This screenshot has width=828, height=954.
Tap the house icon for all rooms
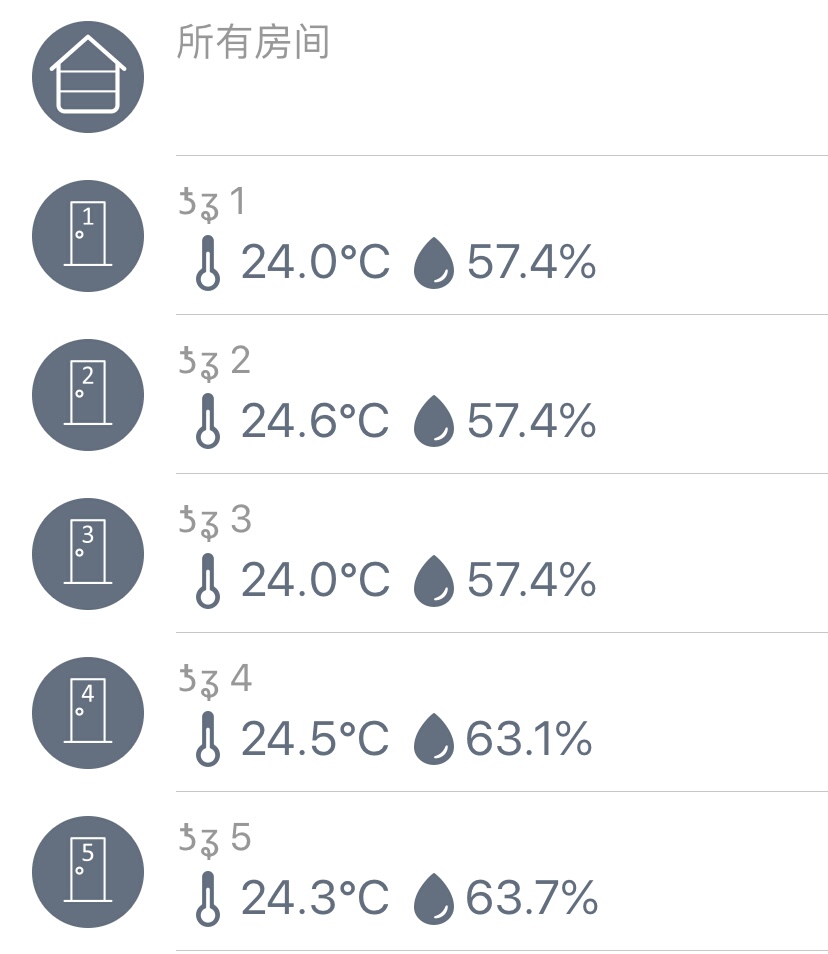[88, 78]
